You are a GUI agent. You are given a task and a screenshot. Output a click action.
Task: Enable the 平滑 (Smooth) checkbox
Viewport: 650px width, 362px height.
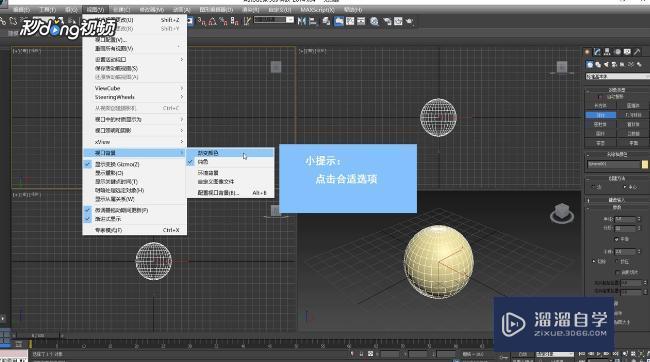pos(616,239)
